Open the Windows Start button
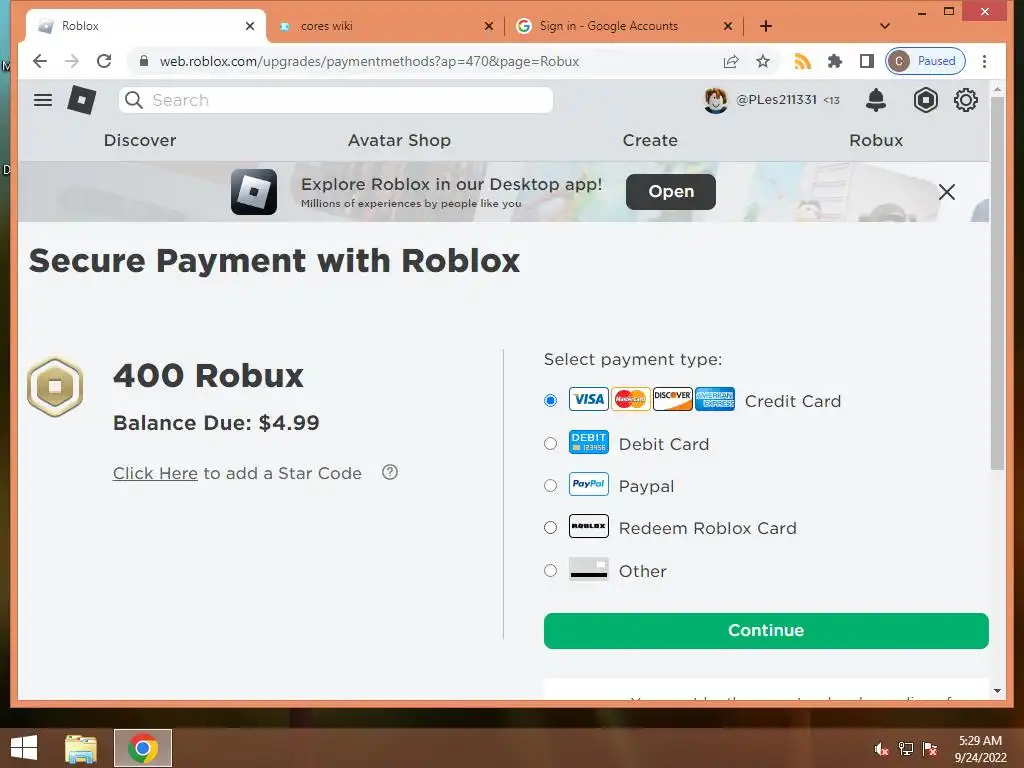This screenshot has width=1024, height=768. [x=24, y=748]
